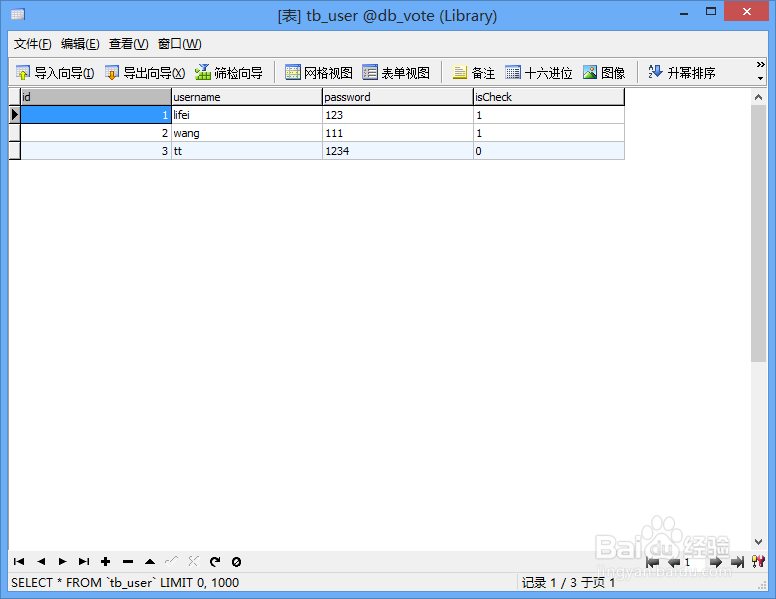Select the isCheck cell of row tt
Viewport: 776px width, 599px height.
click(x=549, y=151)
